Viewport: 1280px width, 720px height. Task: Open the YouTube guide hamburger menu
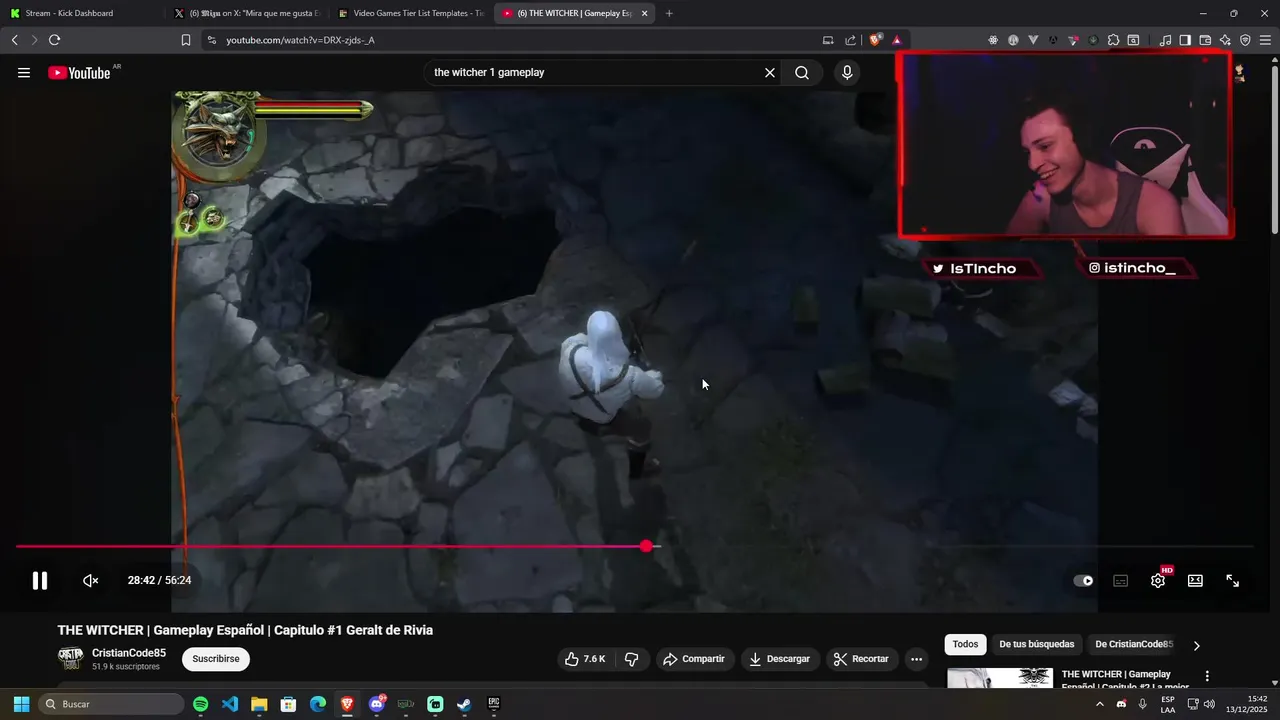coord(24,72)
